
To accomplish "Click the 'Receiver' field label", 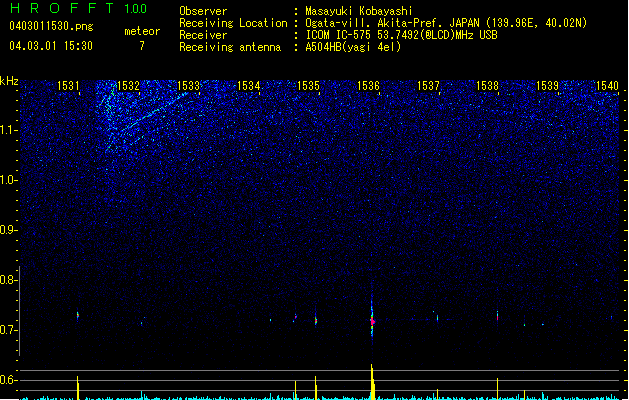I will coord(203,35).
